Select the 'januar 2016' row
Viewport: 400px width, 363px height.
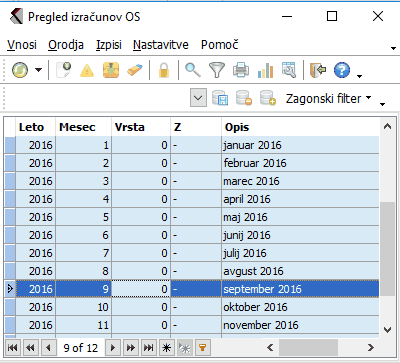(192, 145)
